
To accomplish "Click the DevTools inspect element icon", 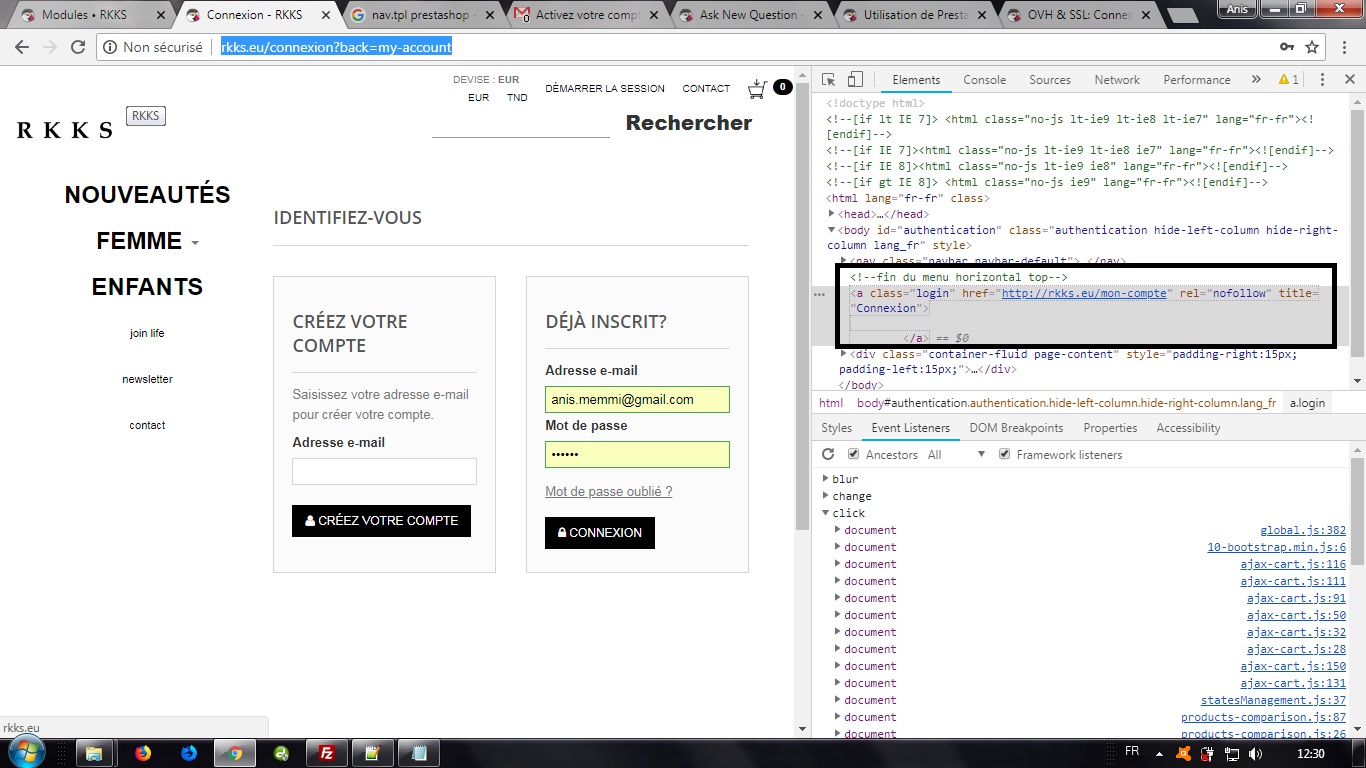I will point(829,80).
